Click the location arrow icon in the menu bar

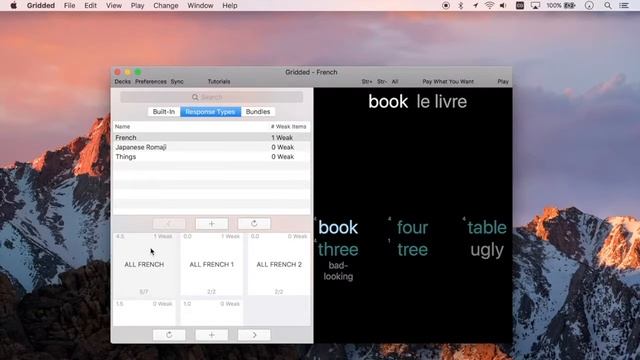click(x=476, y=5)
